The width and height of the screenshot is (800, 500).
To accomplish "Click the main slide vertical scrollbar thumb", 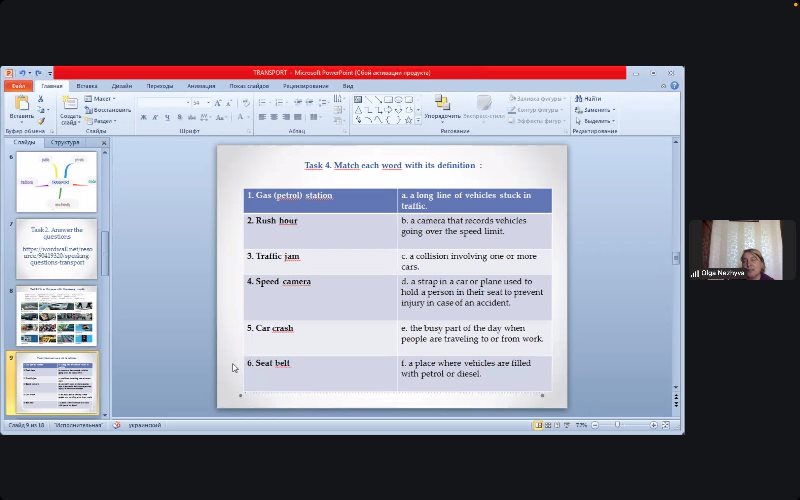I will coord(676,258).
